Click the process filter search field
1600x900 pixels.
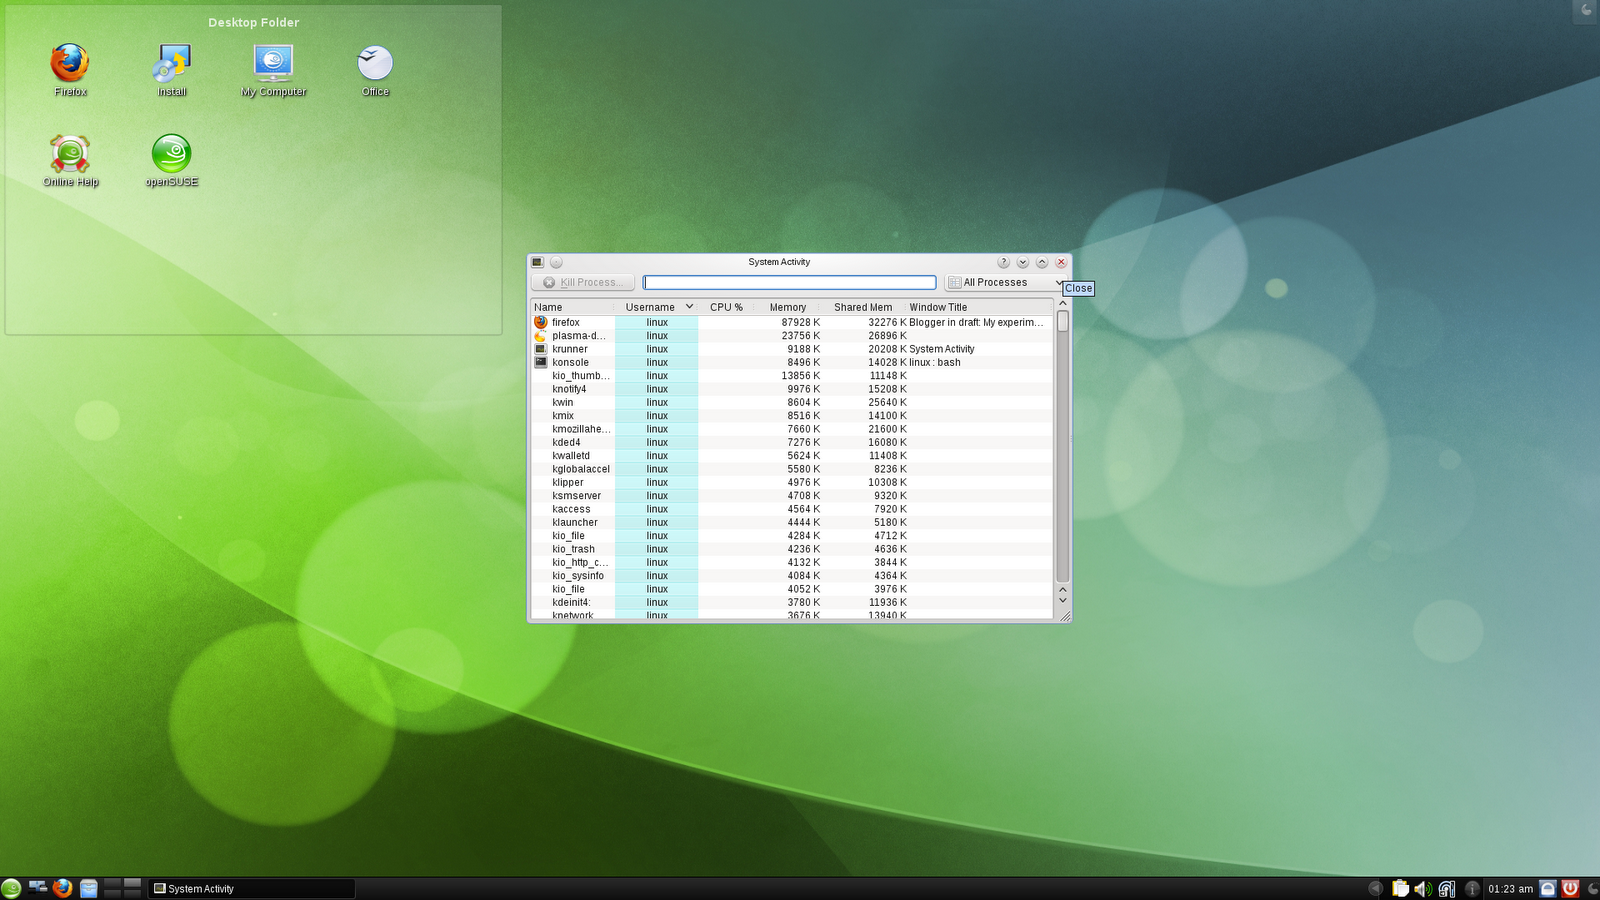tap(789, 282)
